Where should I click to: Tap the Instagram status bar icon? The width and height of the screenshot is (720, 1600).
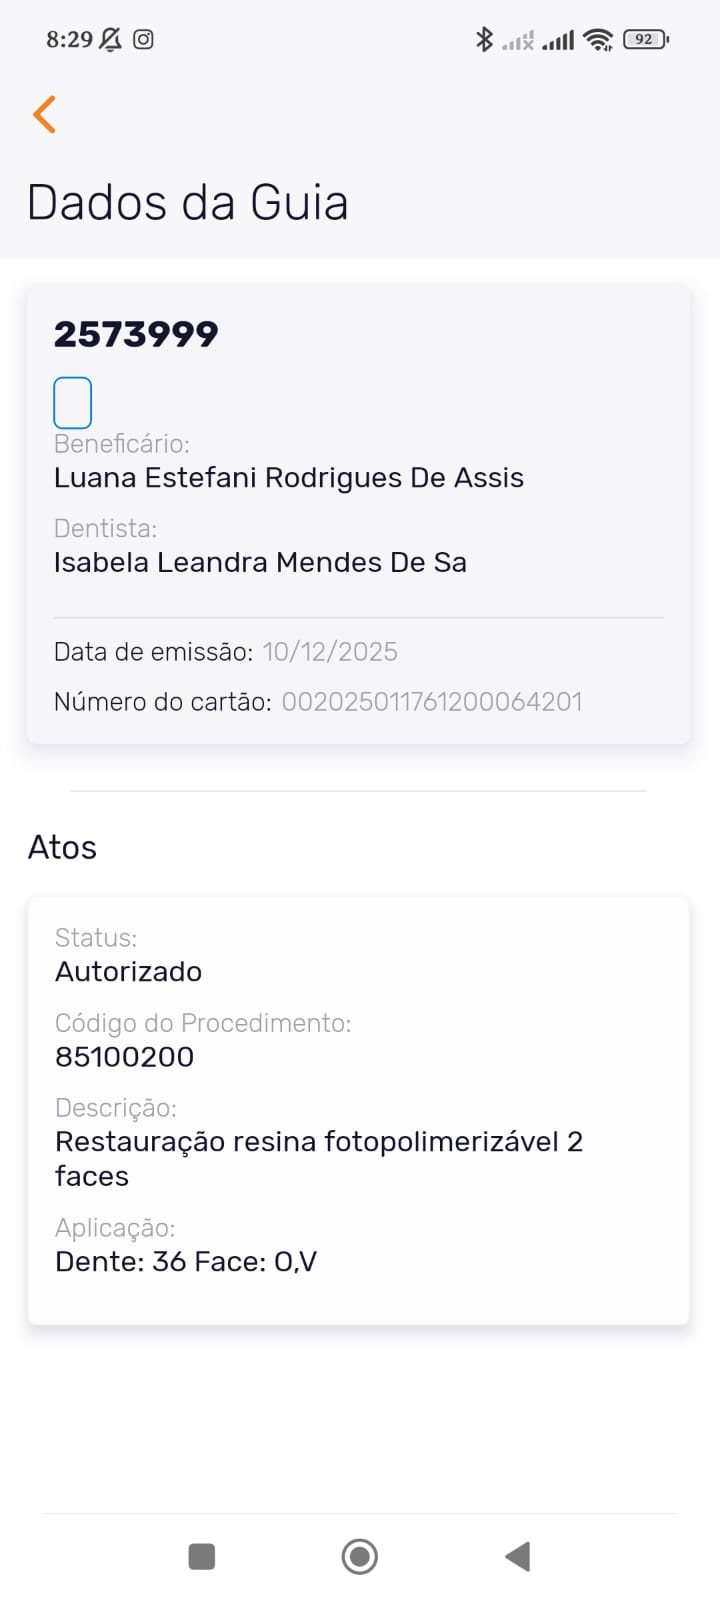click(x=144, y=40)
